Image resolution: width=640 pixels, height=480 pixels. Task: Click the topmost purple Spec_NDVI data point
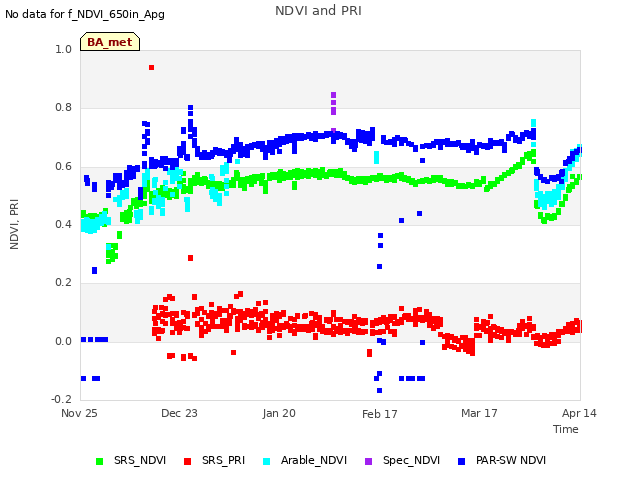tap(333, 95)
